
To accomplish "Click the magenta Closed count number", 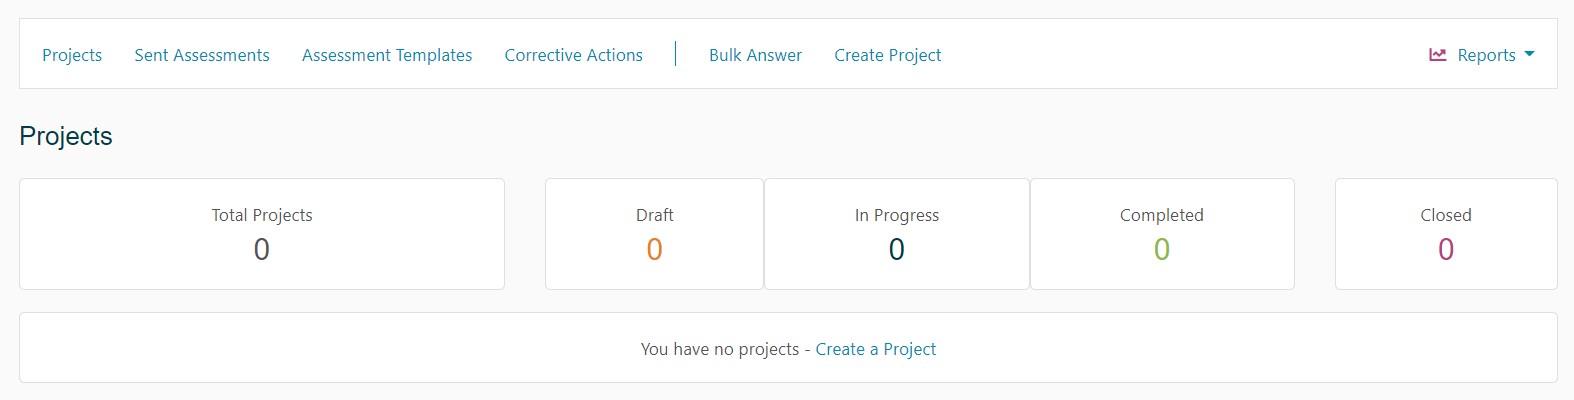I will [1445, 249].
